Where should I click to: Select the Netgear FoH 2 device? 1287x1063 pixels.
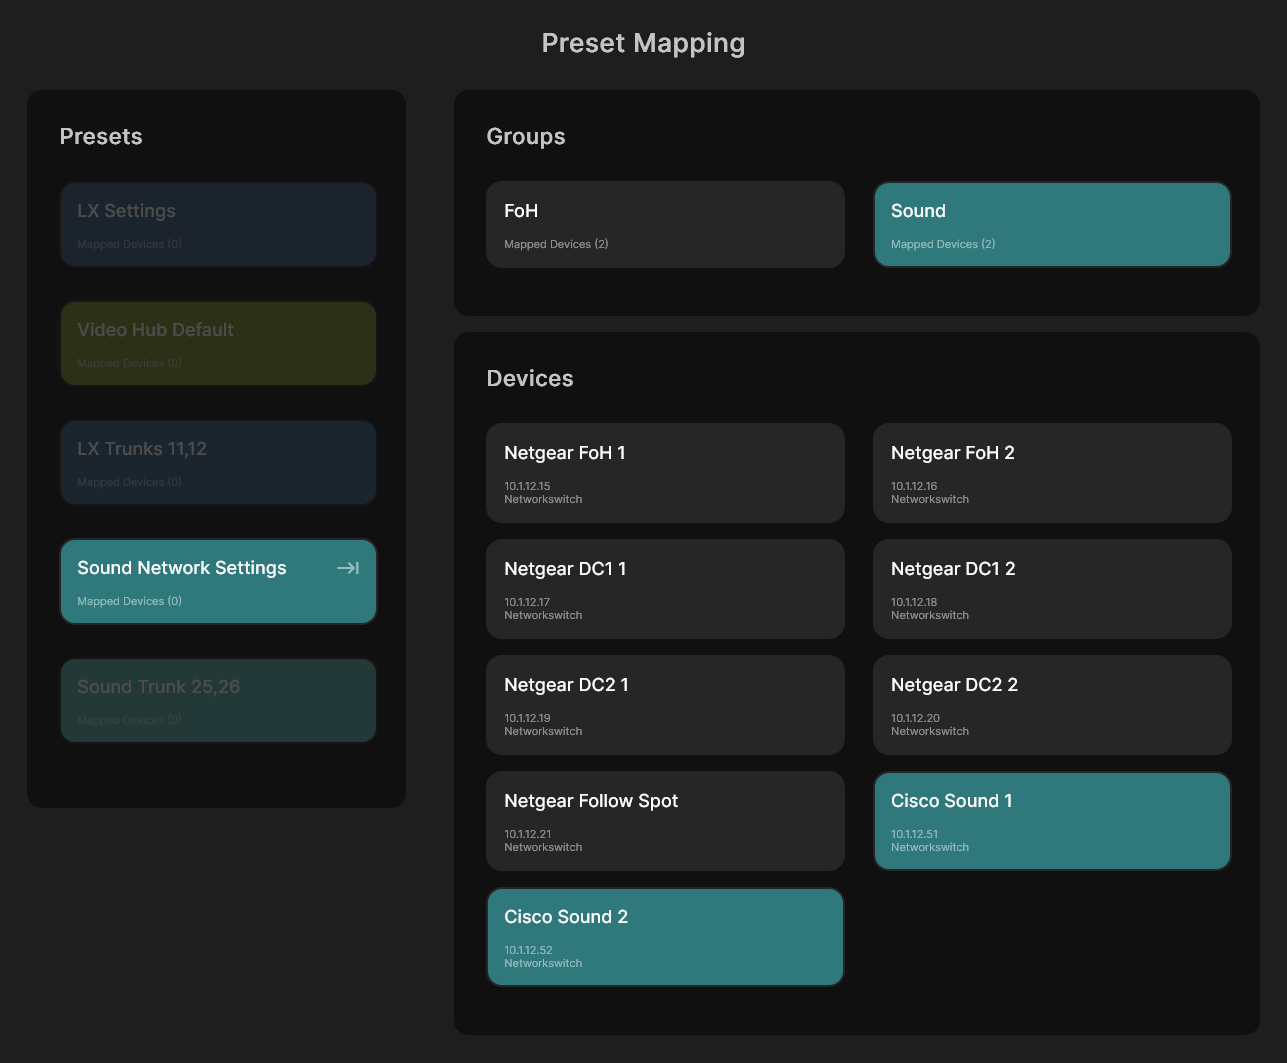(1051, 472)
